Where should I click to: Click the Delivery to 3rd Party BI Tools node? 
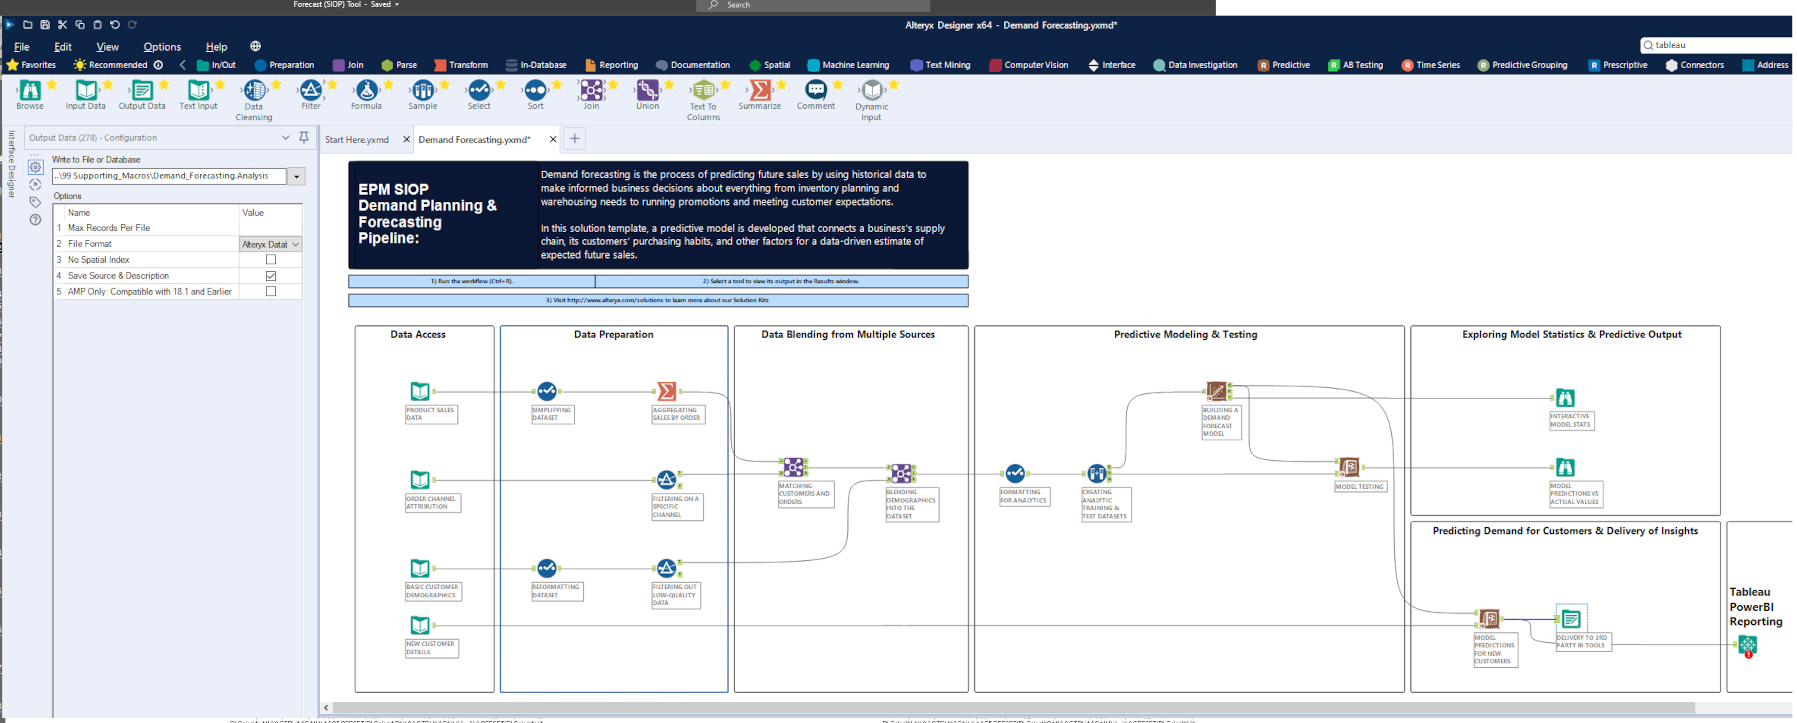click(1571, 619)
